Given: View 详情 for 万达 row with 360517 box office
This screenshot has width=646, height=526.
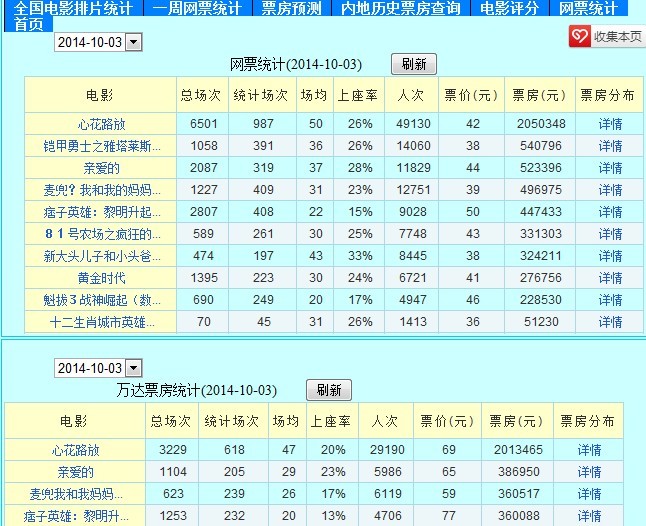Looking at the screenshot, I should tap(589, 494).
